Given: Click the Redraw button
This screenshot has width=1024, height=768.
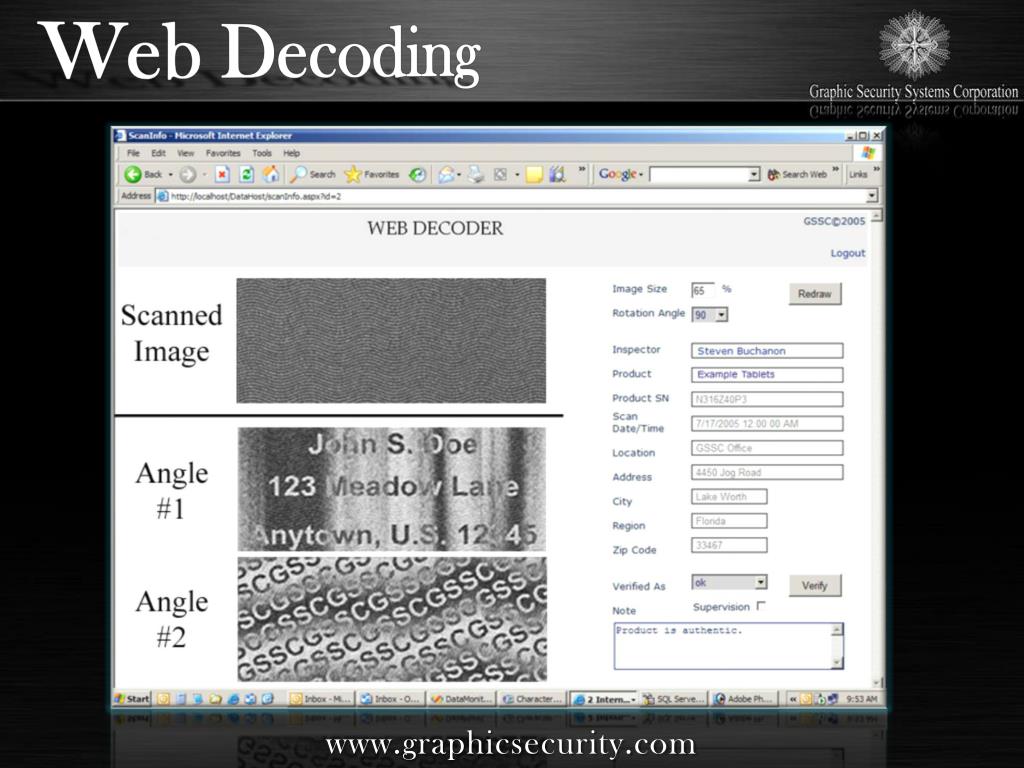Looking at the screenshot, I should point(815,294).
